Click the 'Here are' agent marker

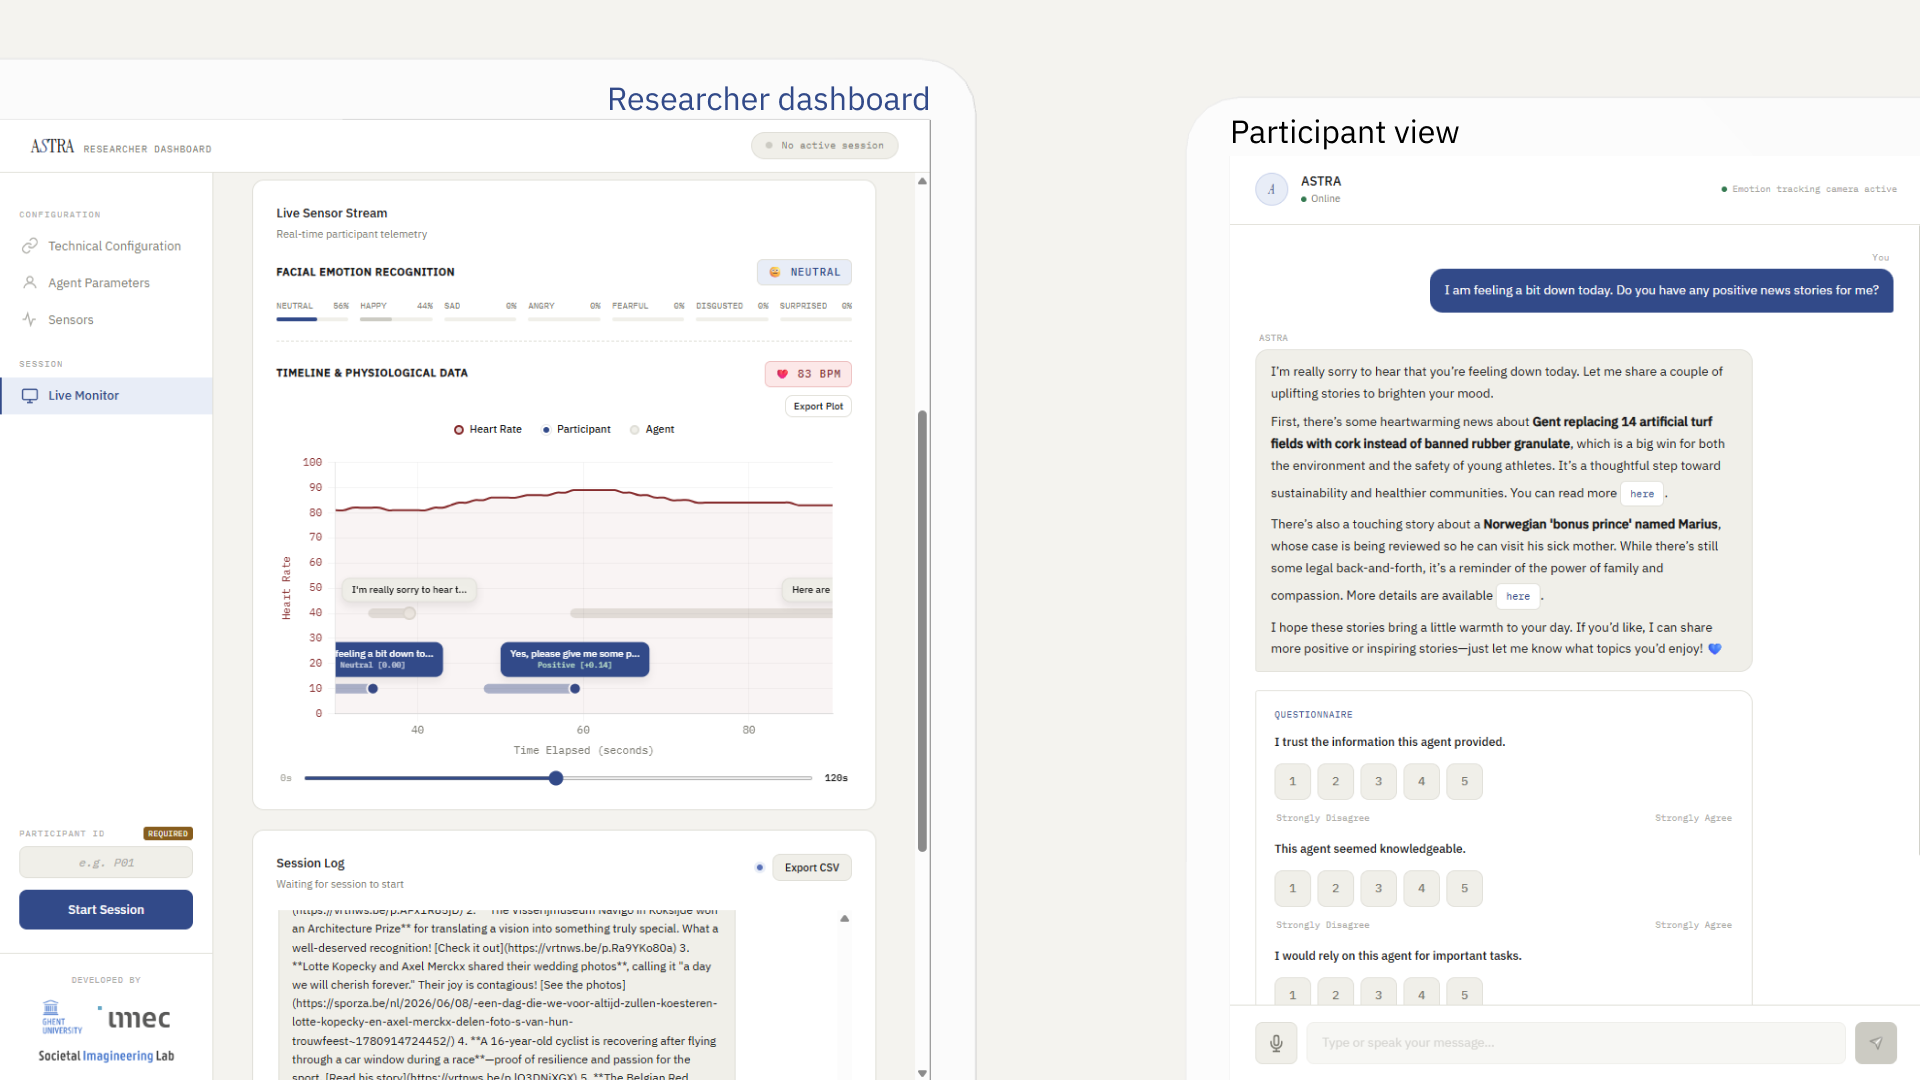click(x=808, y=590)
